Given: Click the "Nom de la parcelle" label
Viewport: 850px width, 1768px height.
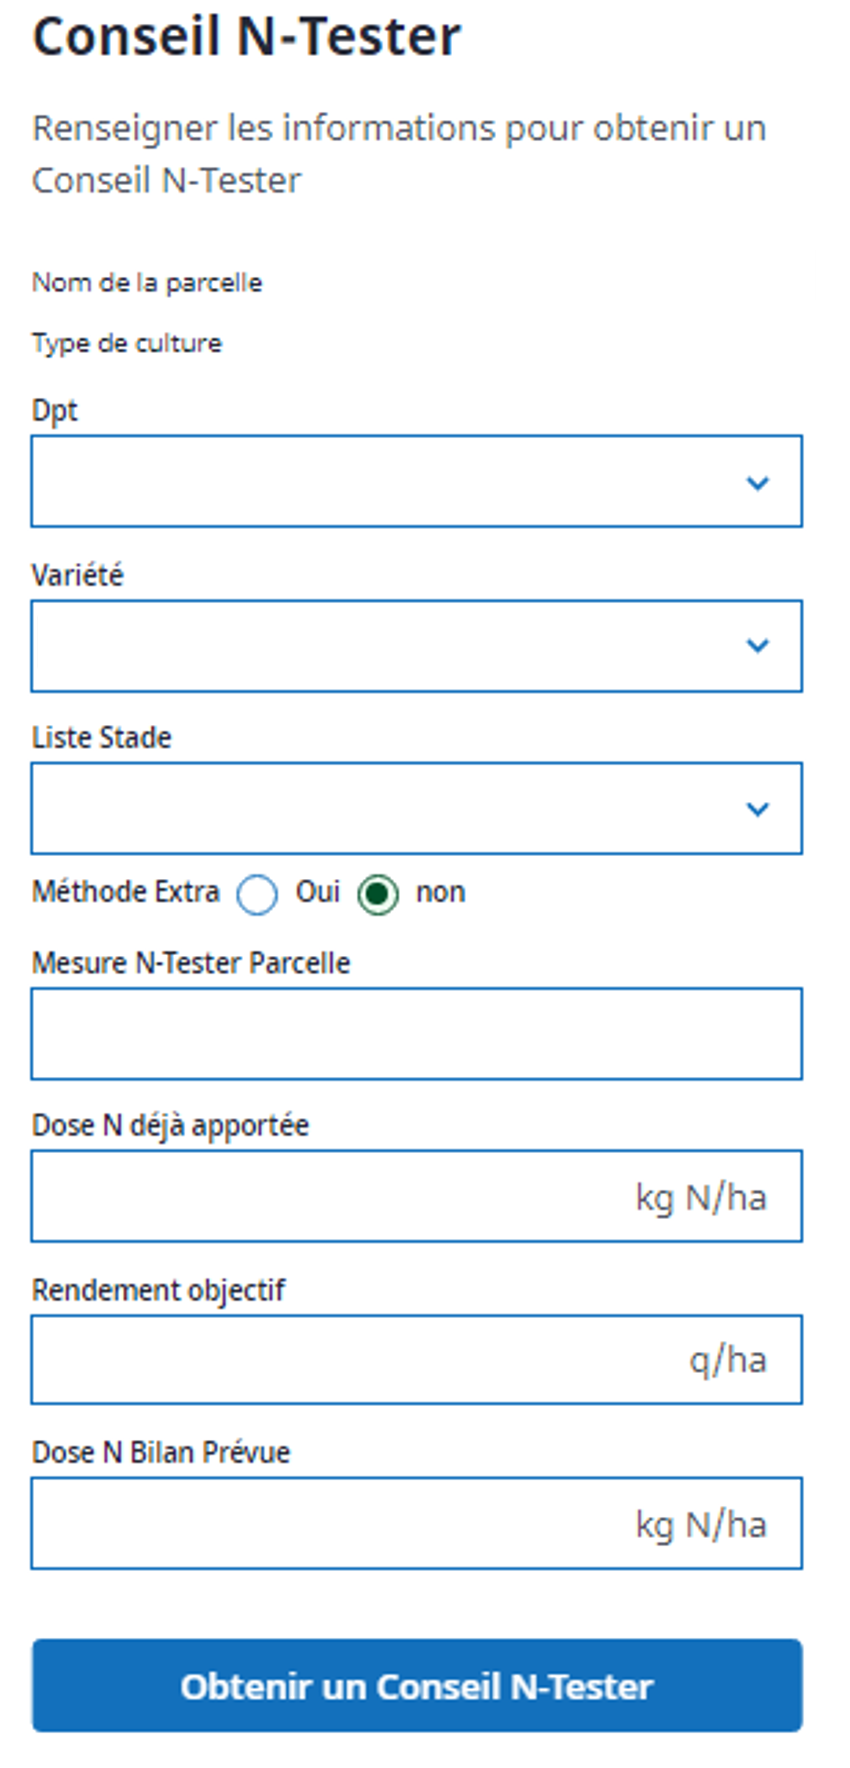Looking at the screenshot, I should [147, 283].
